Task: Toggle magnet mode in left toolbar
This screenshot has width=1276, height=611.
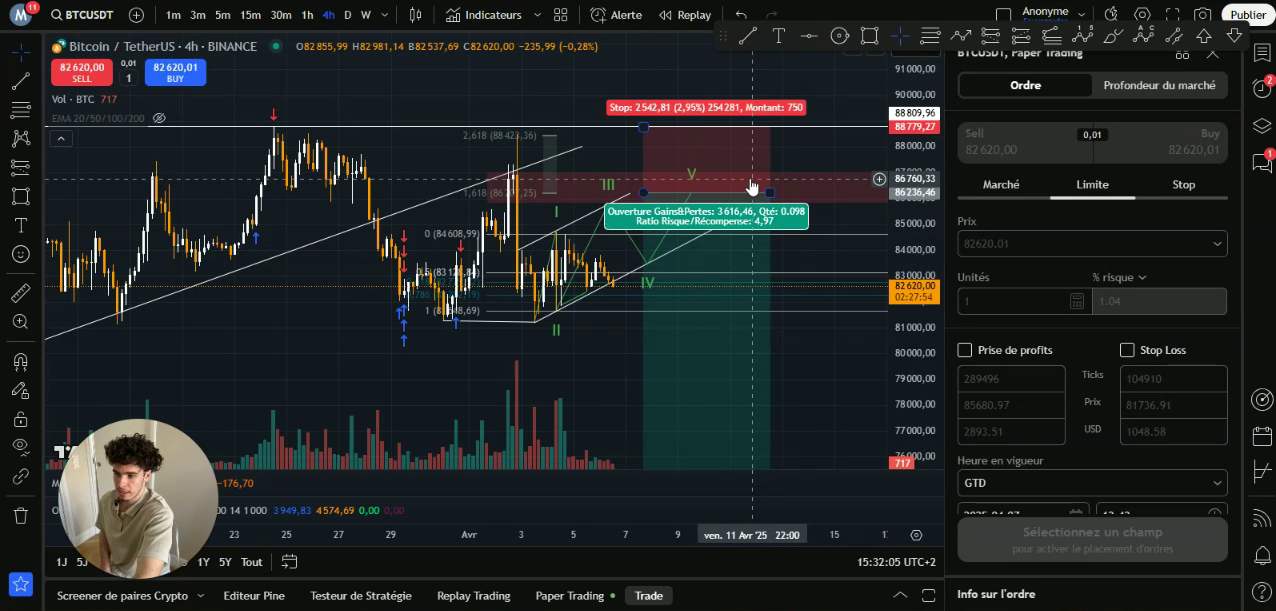Action: [x=20, y=361]
